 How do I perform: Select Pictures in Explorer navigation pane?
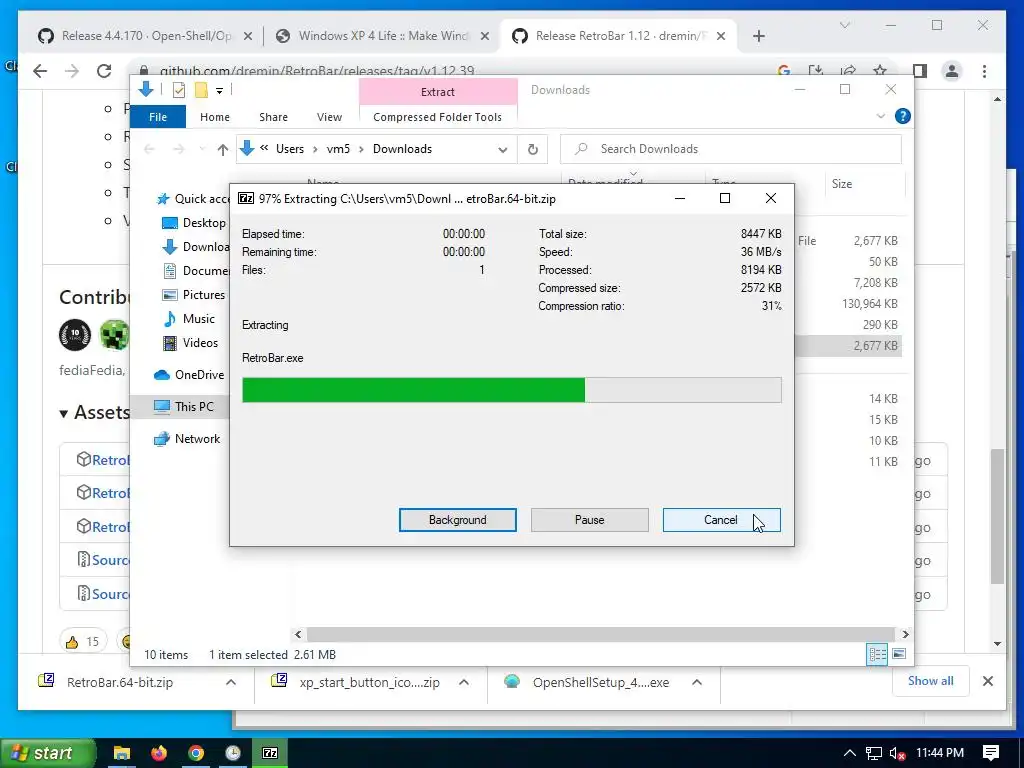pos(194,295)
